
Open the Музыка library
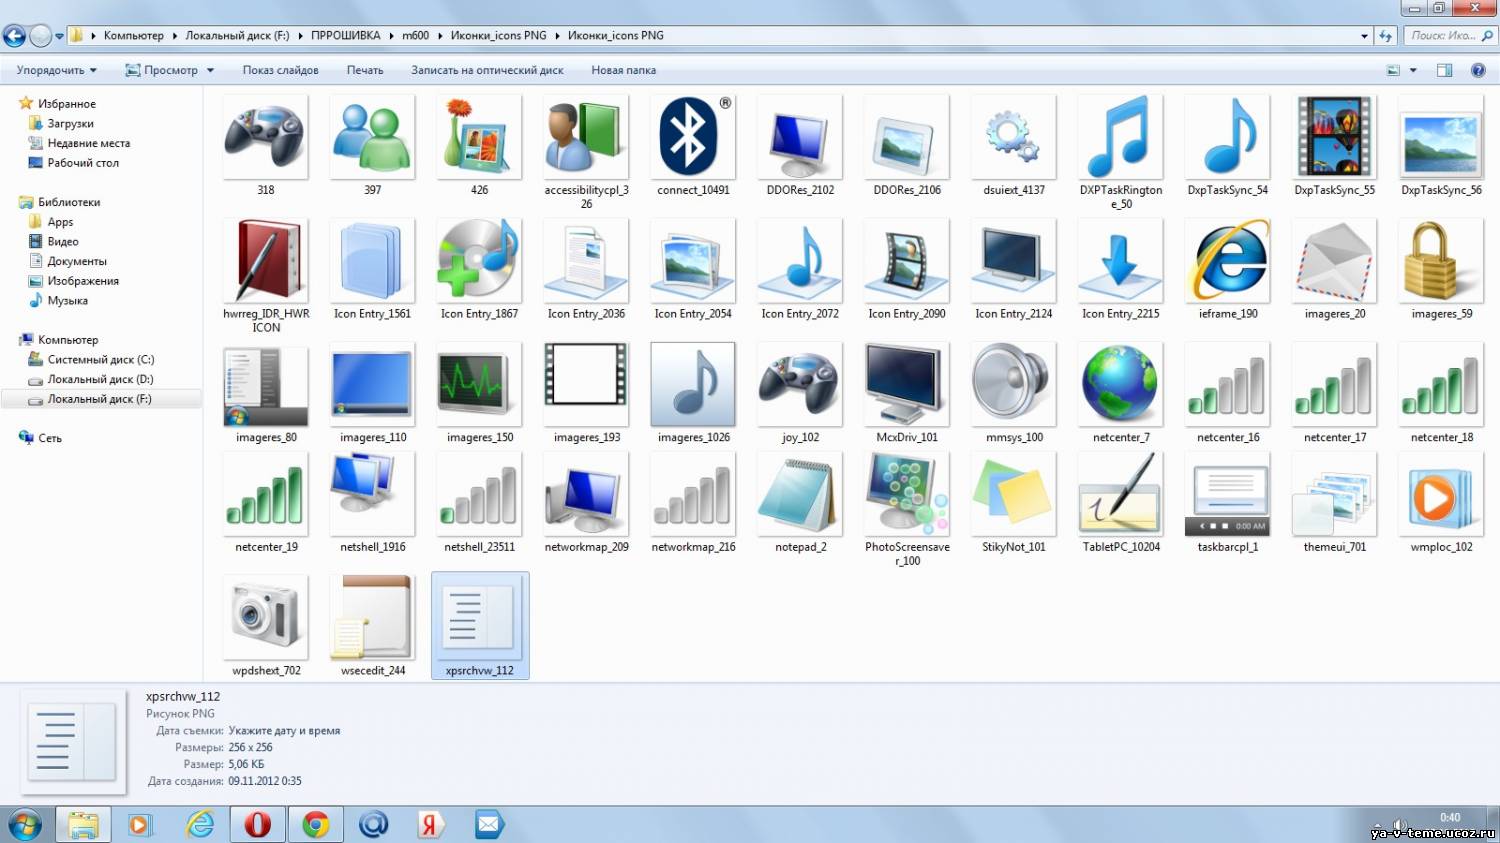(x=67, y=300)
